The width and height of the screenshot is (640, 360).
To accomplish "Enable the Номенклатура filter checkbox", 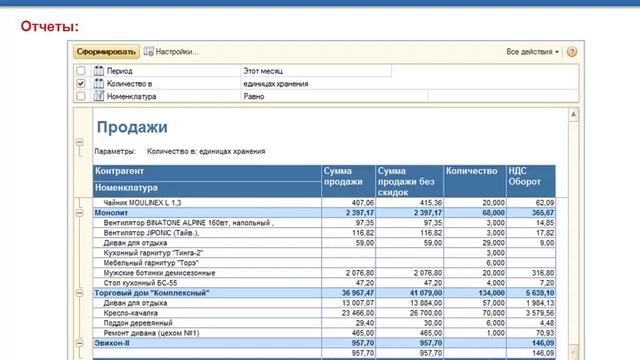I will tap(81, 96).
